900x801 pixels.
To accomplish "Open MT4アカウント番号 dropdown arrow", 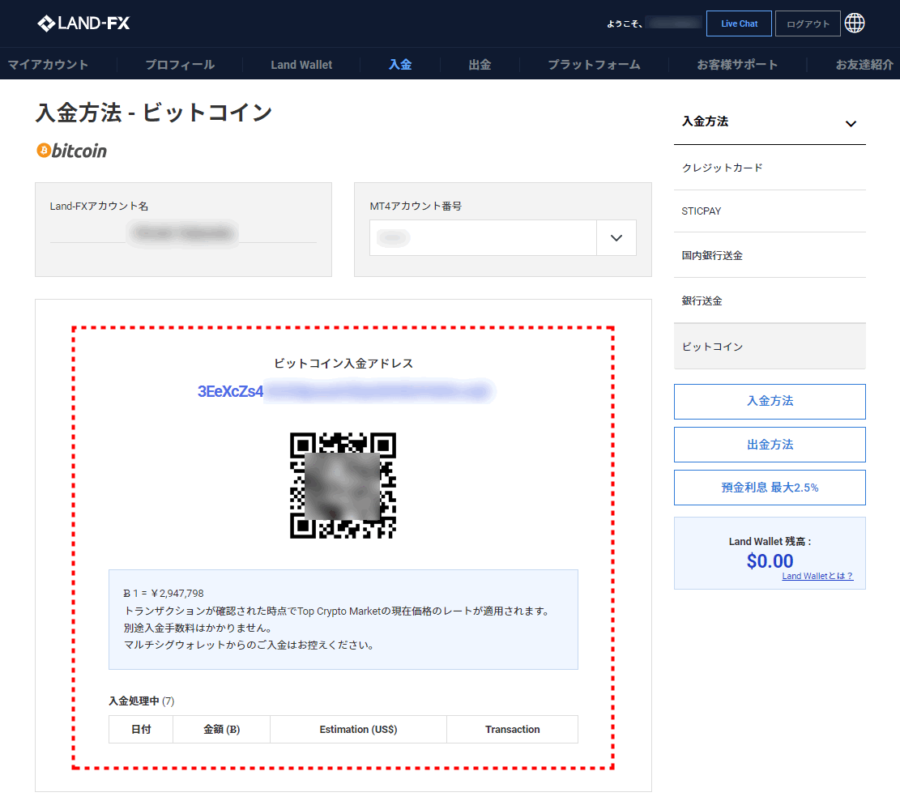I will coord(616,238).
